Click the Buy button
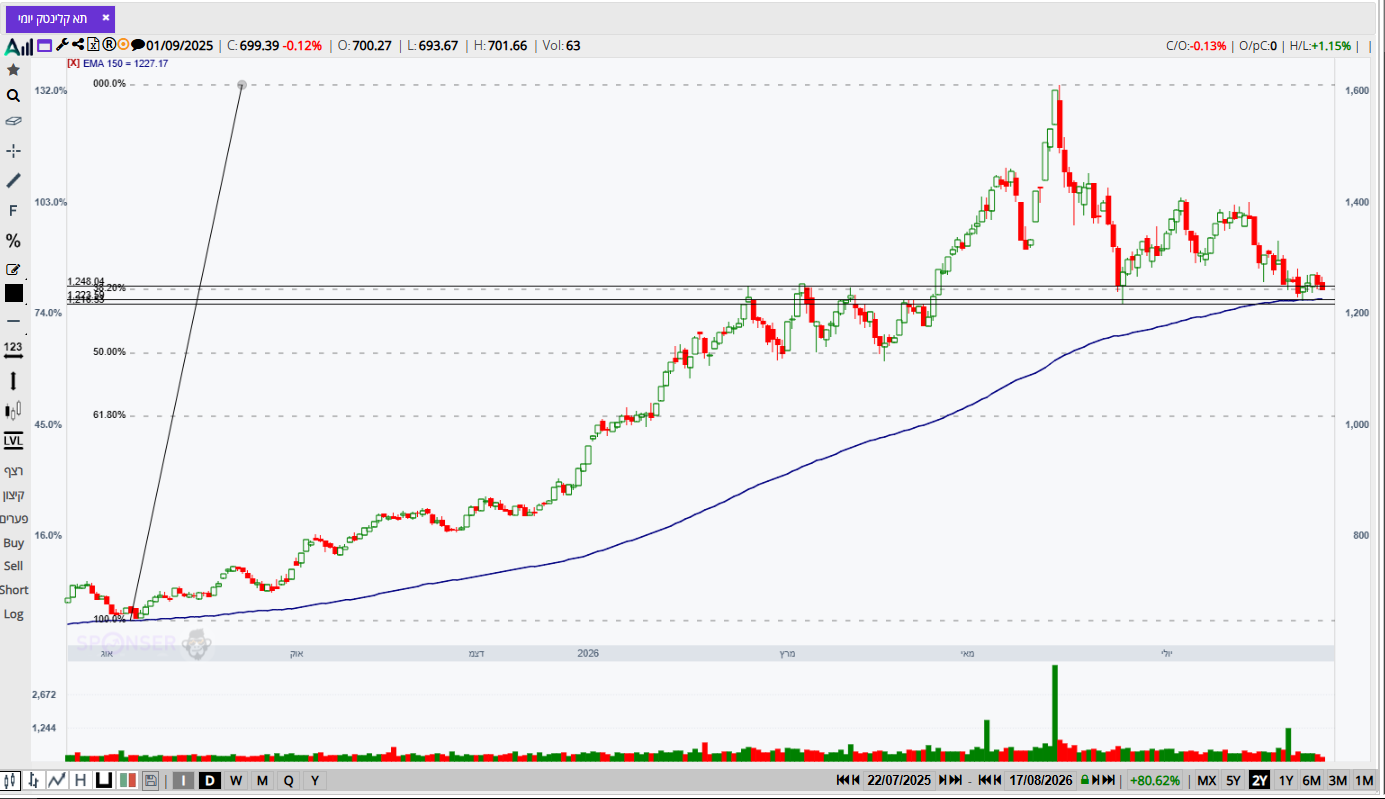1385x799 pixels. click(x=13, y=543)
